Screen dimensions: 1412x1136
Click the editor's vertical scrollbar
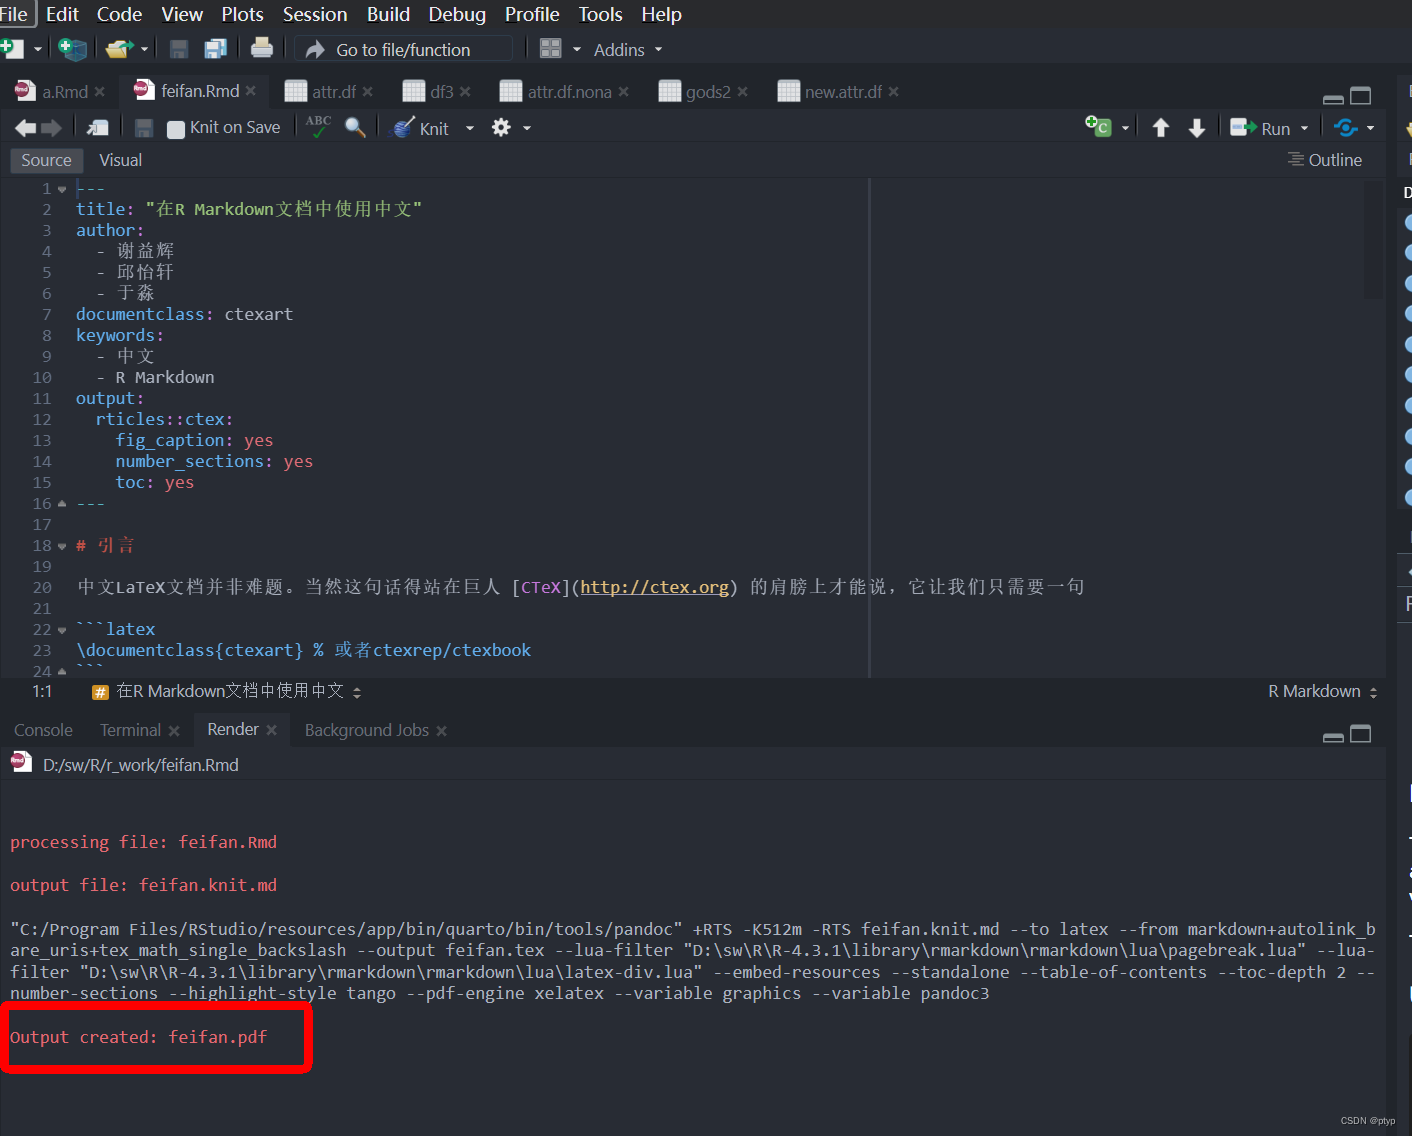point(1374,240)
